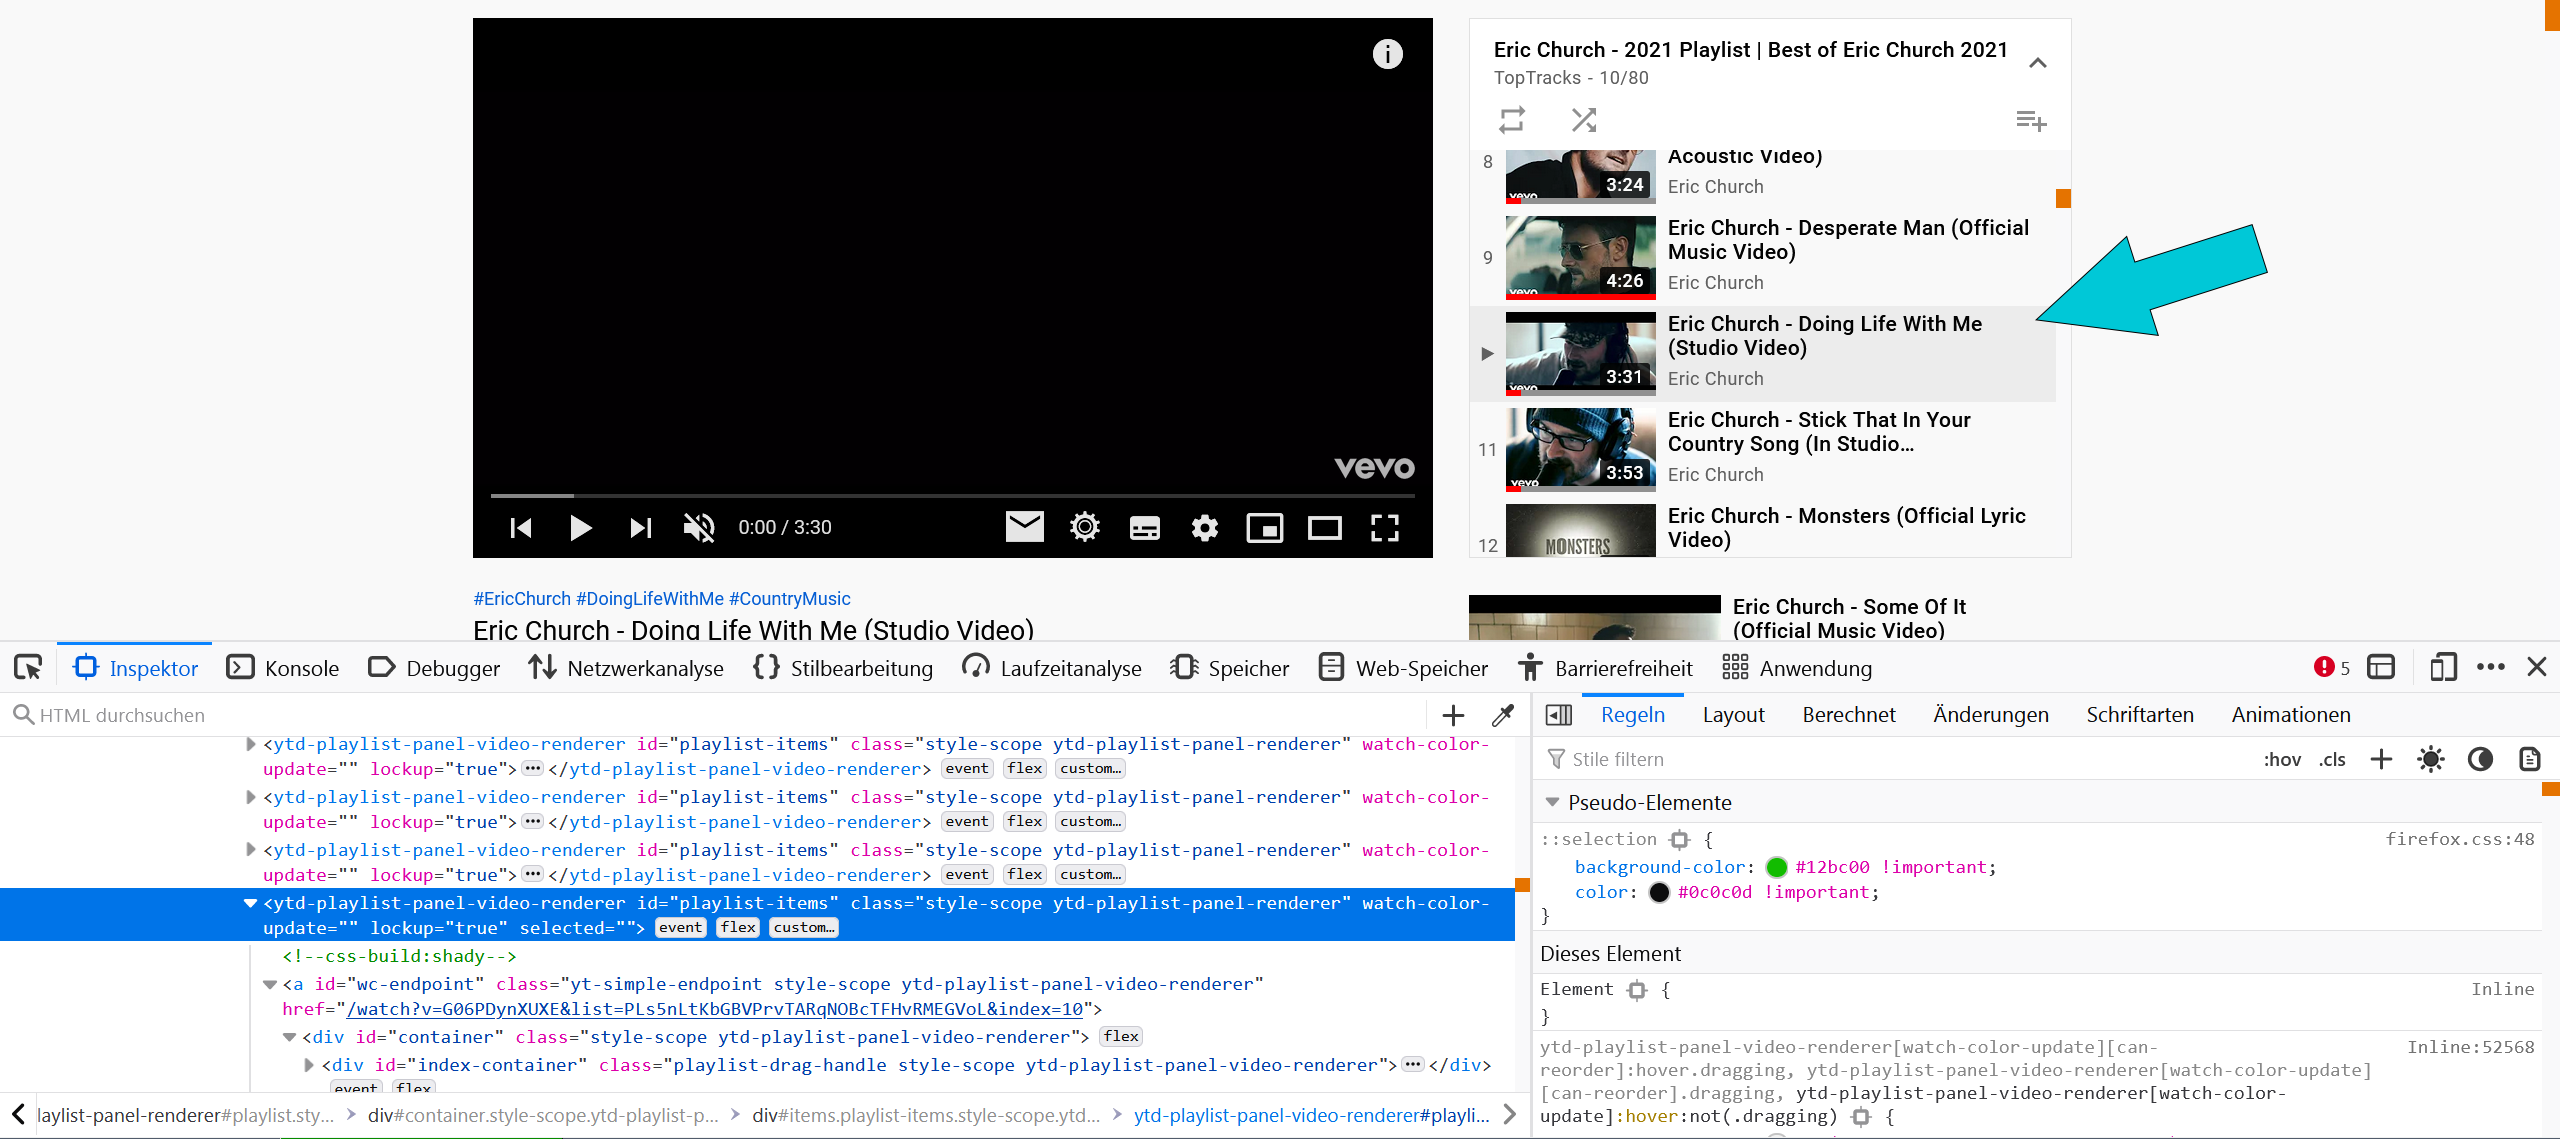2560x1139 pixels.
Task: Click the green #12bc00 color swatch
Action: pyautogui.click(x=1776, y=867)
